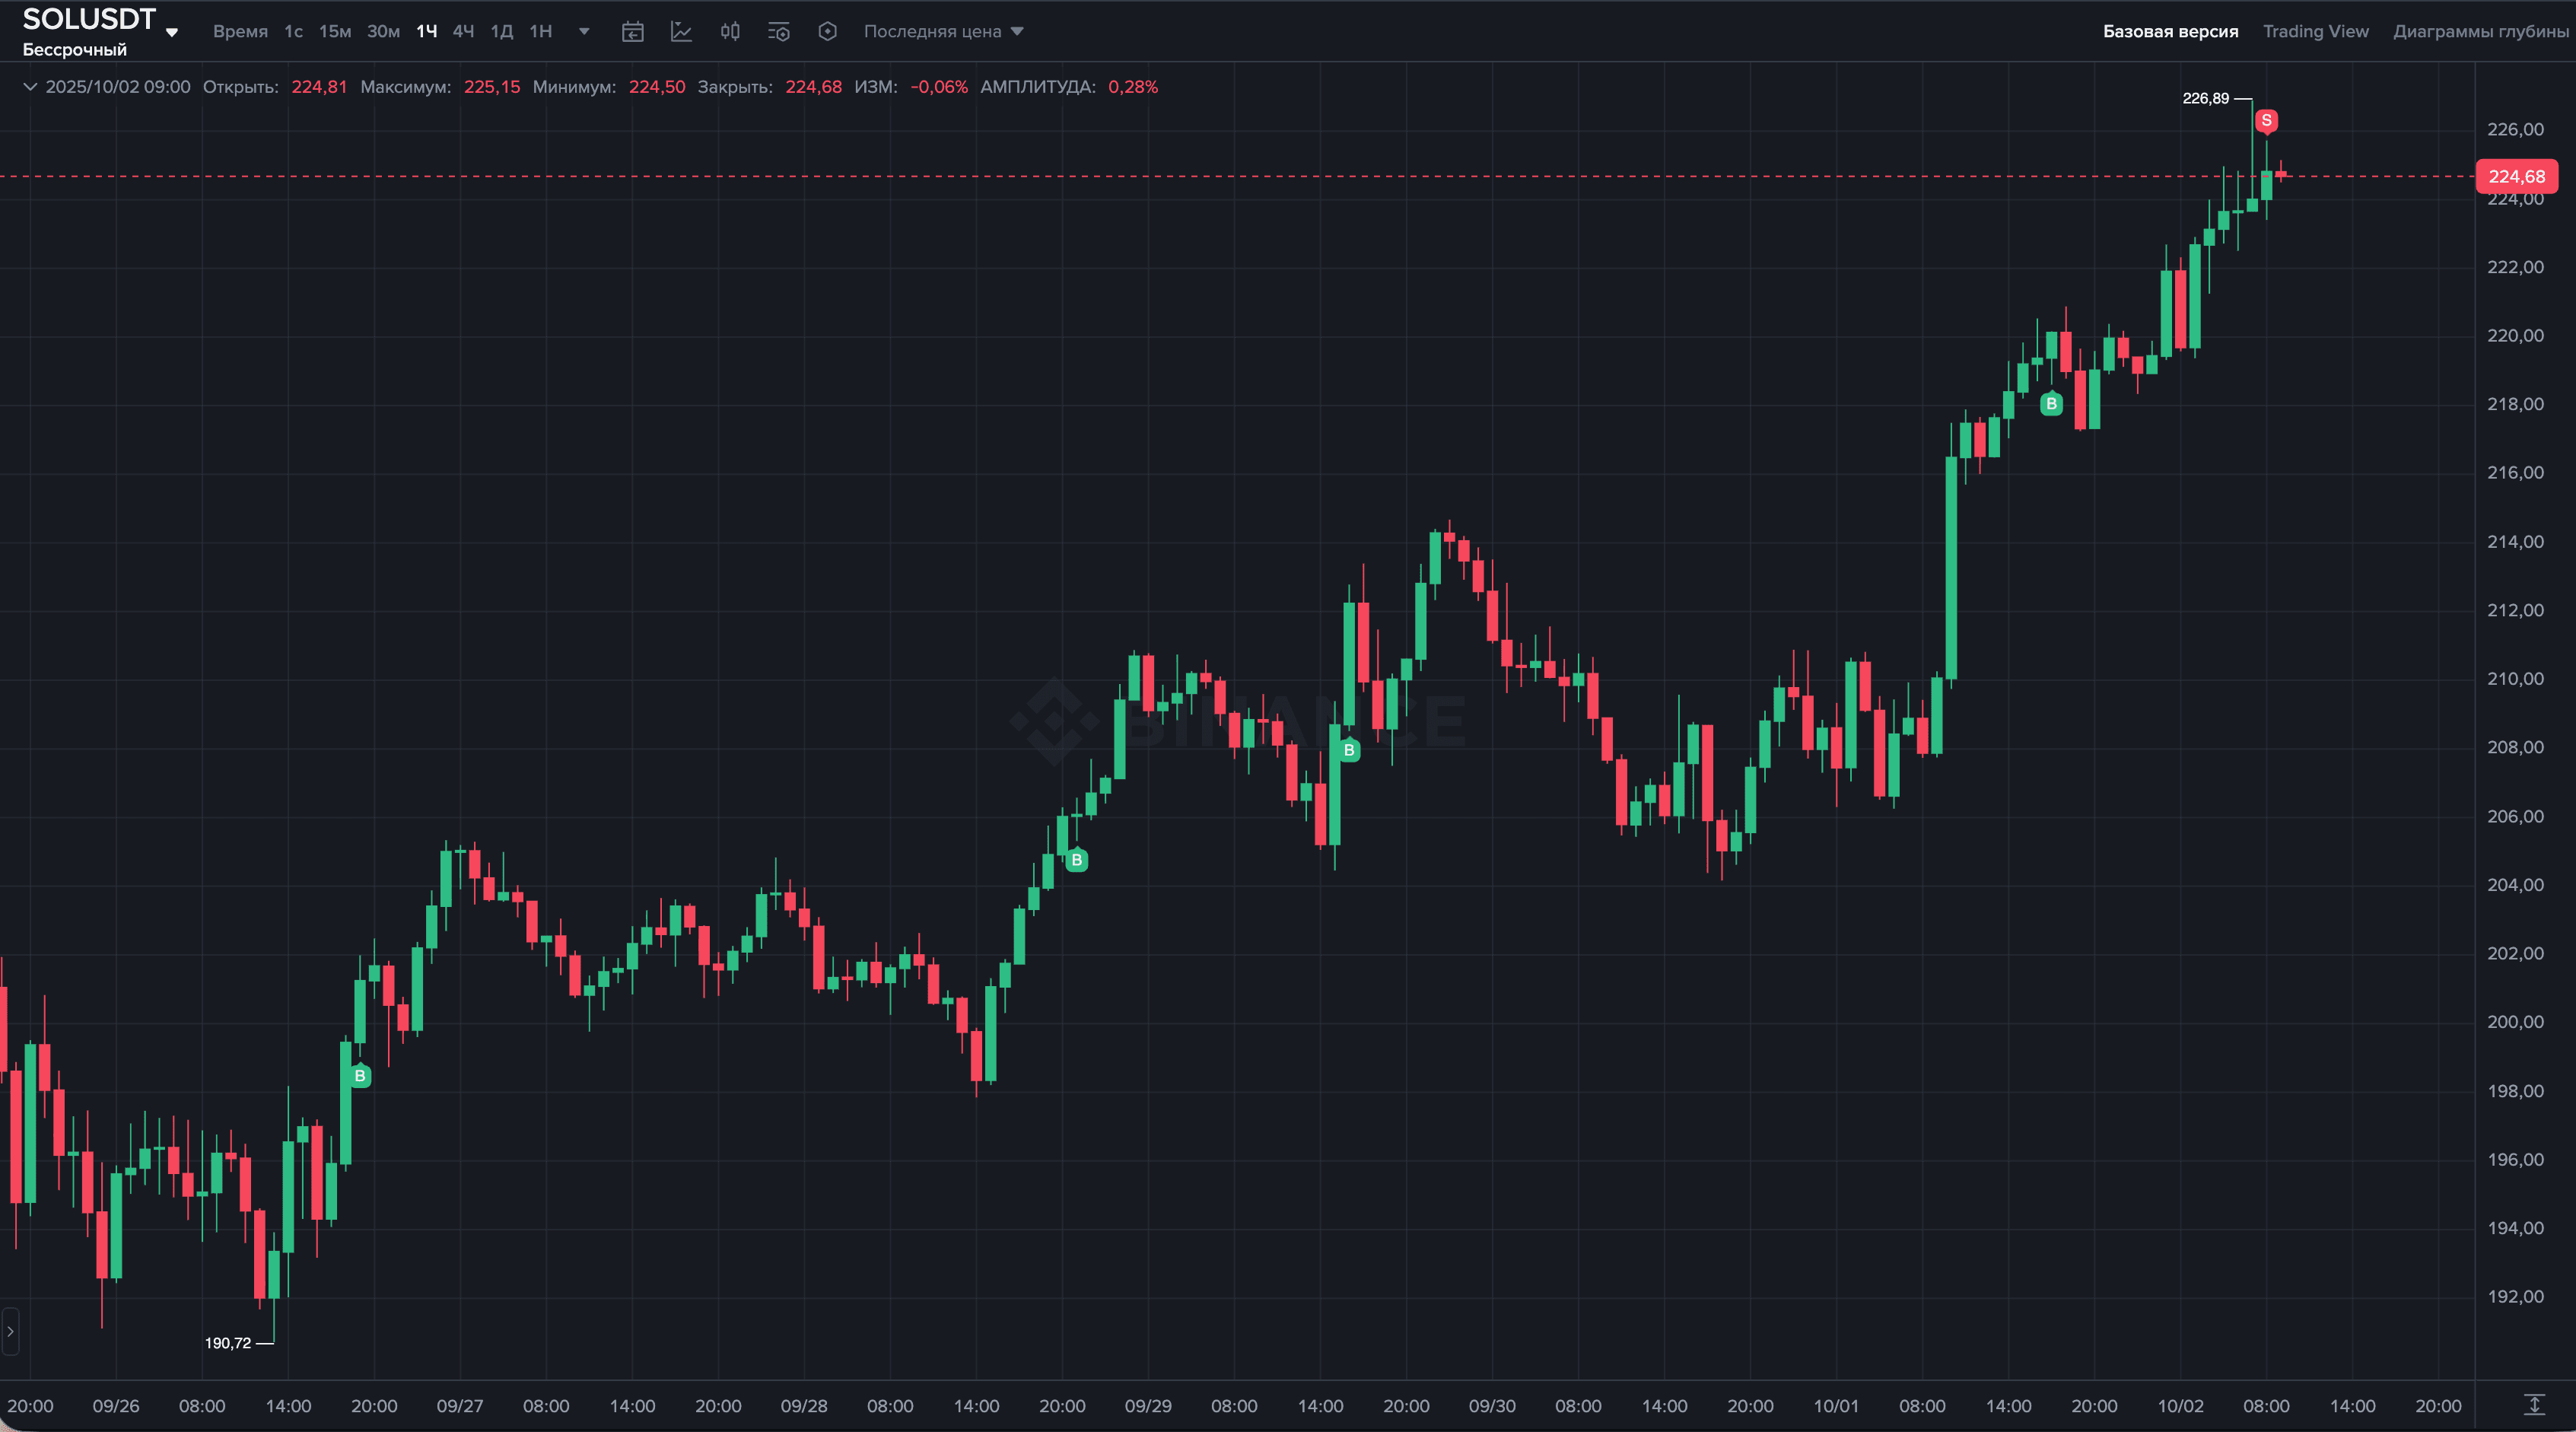Viewport: 2576px width, 1432px height.
Task: Click the auto-scale icon at bottom right
Action: 2534,1405
